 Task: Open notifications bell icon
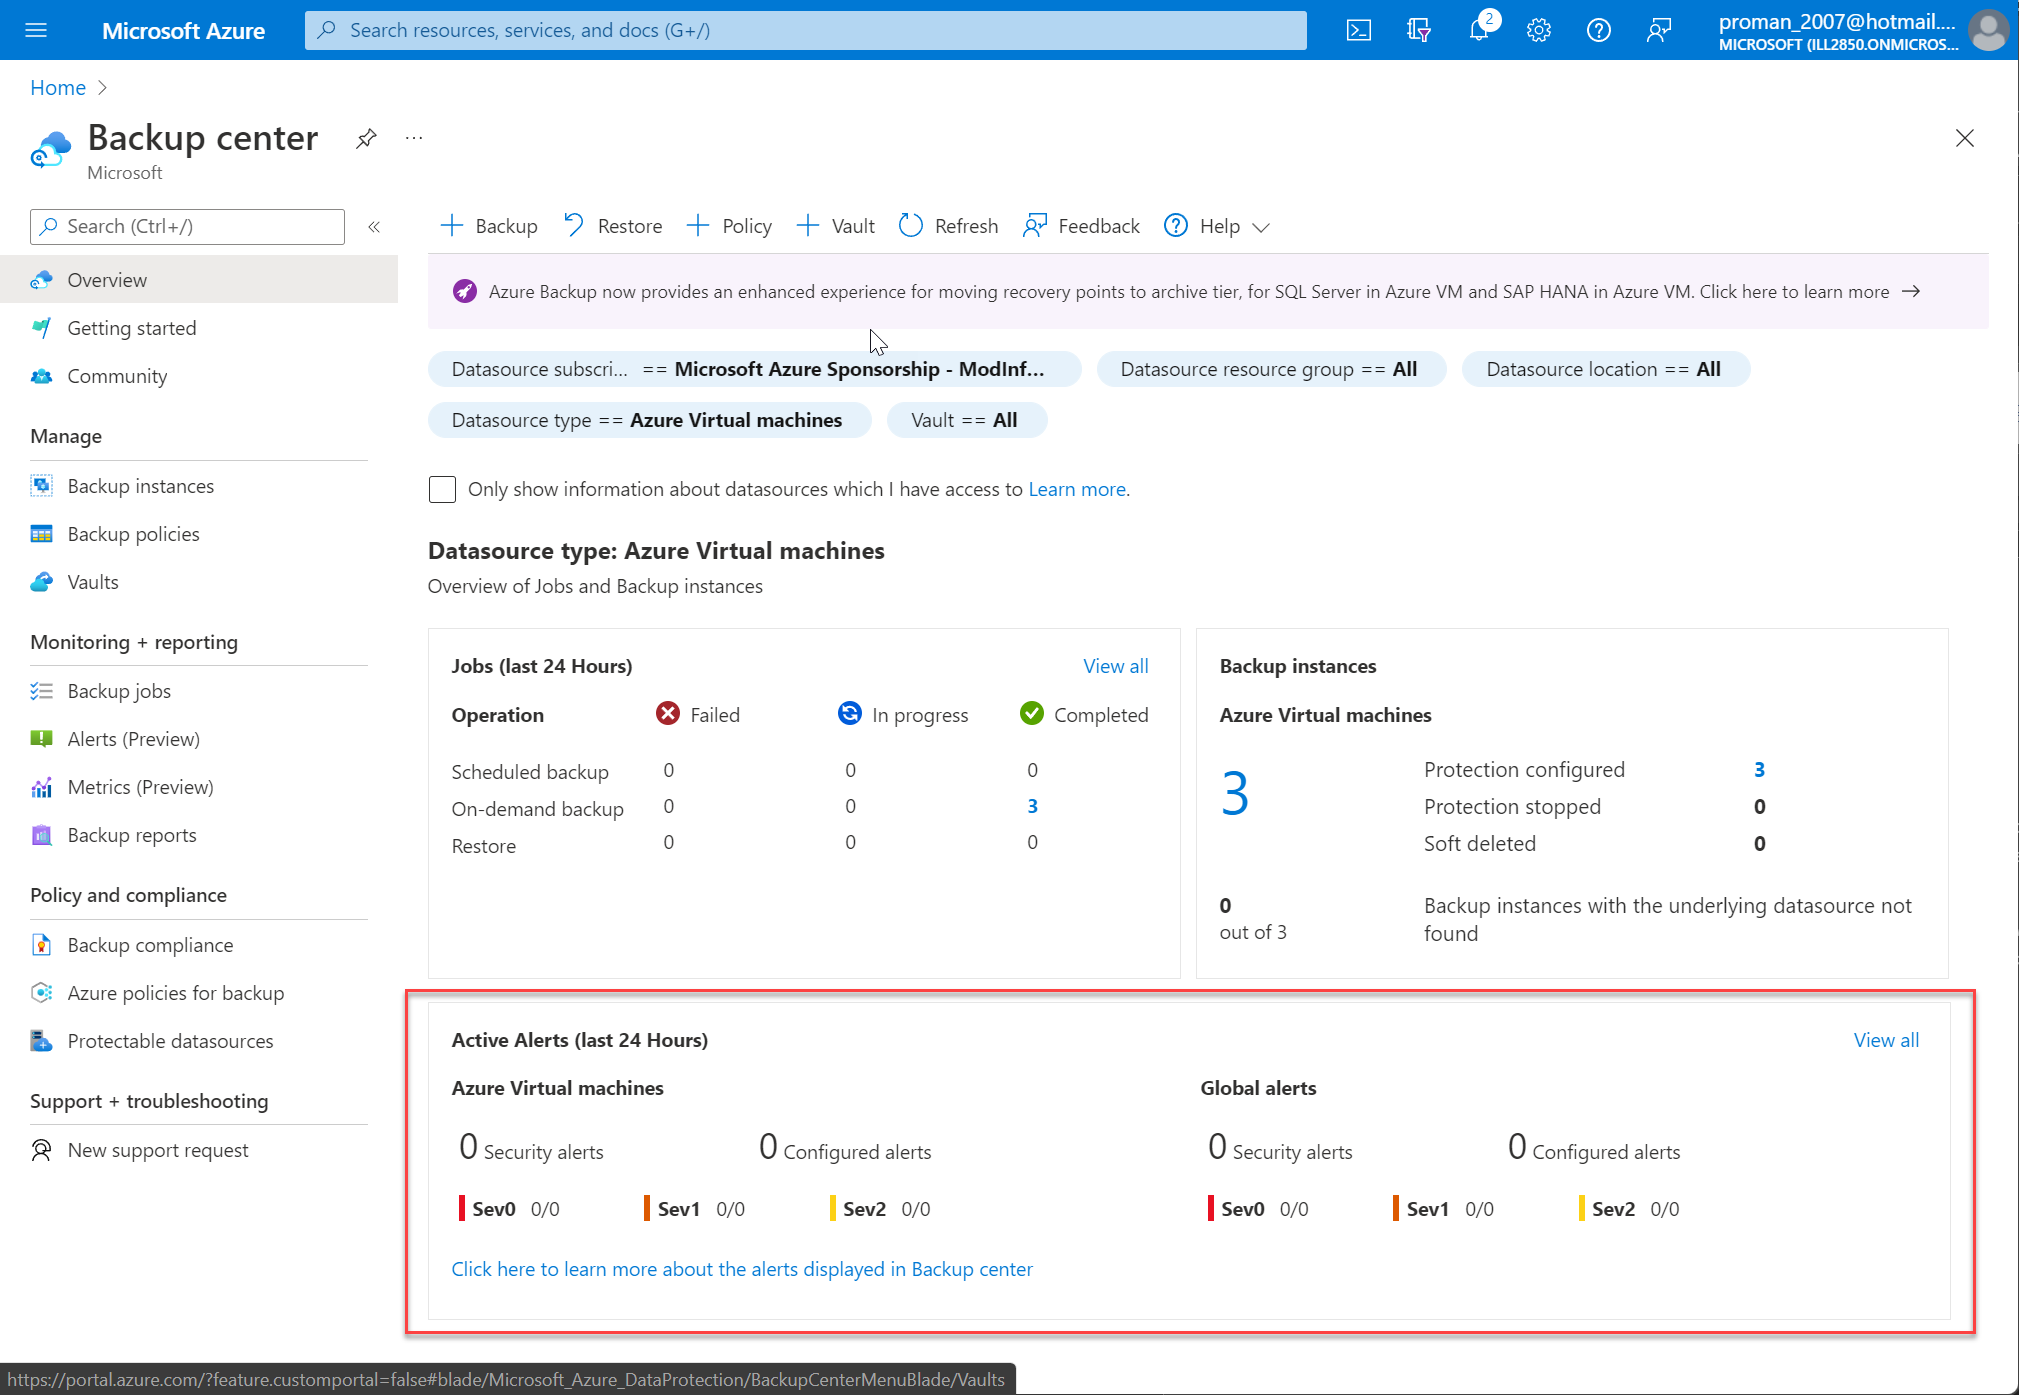pyautogui.click(x=1478, y=30)
